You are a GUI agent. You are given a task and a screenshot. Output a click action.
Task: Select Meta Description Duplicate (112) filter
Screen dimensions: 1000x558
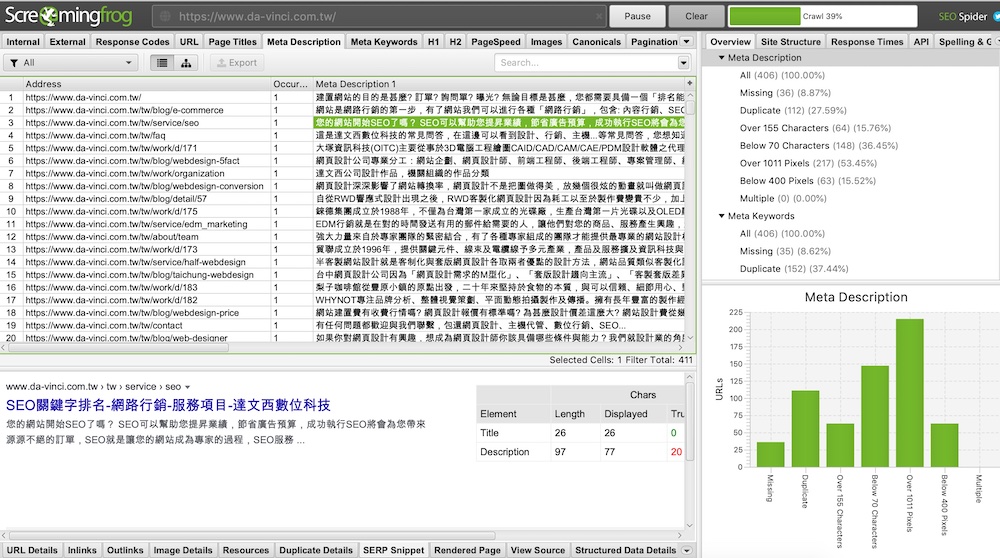793,110
